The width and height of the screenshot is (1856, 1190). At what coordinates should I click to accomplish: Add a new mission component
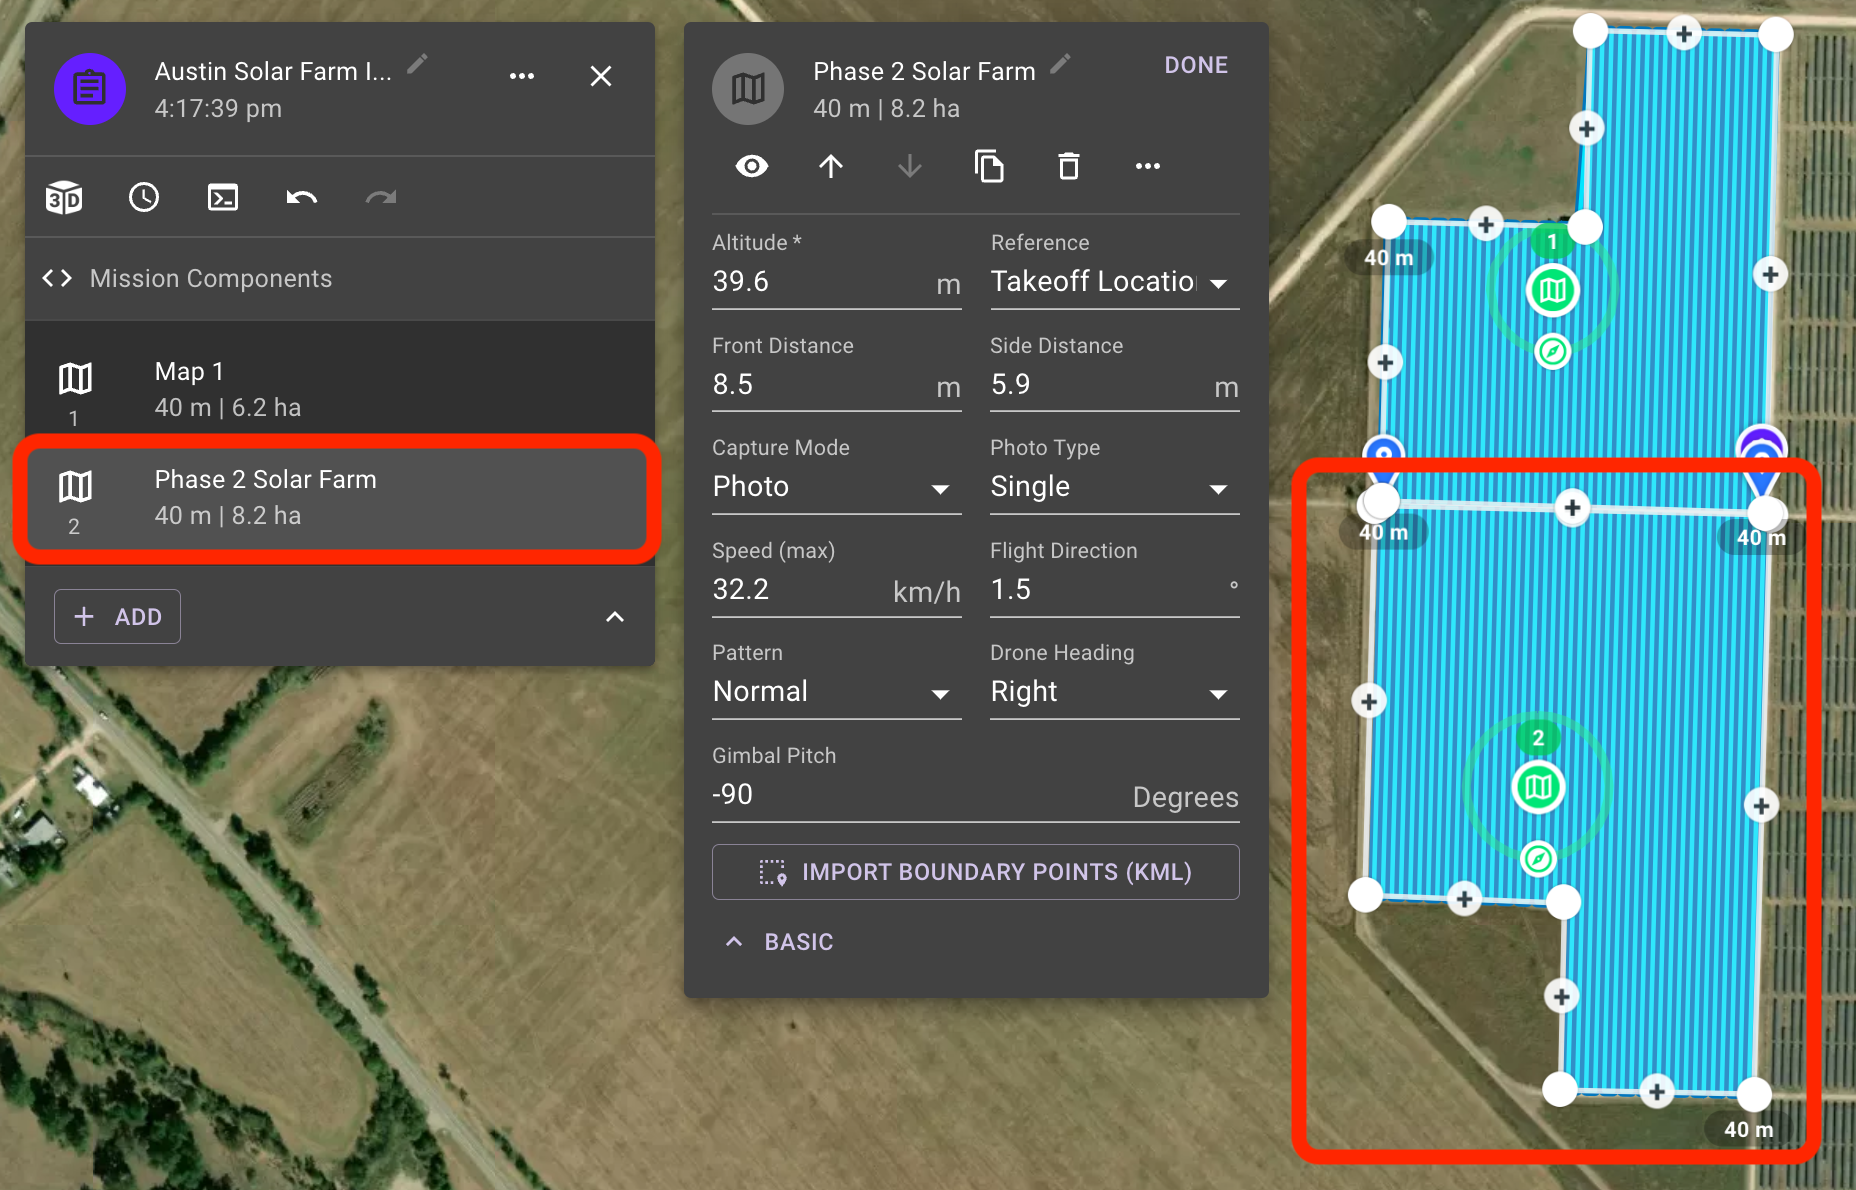point(117,616)
